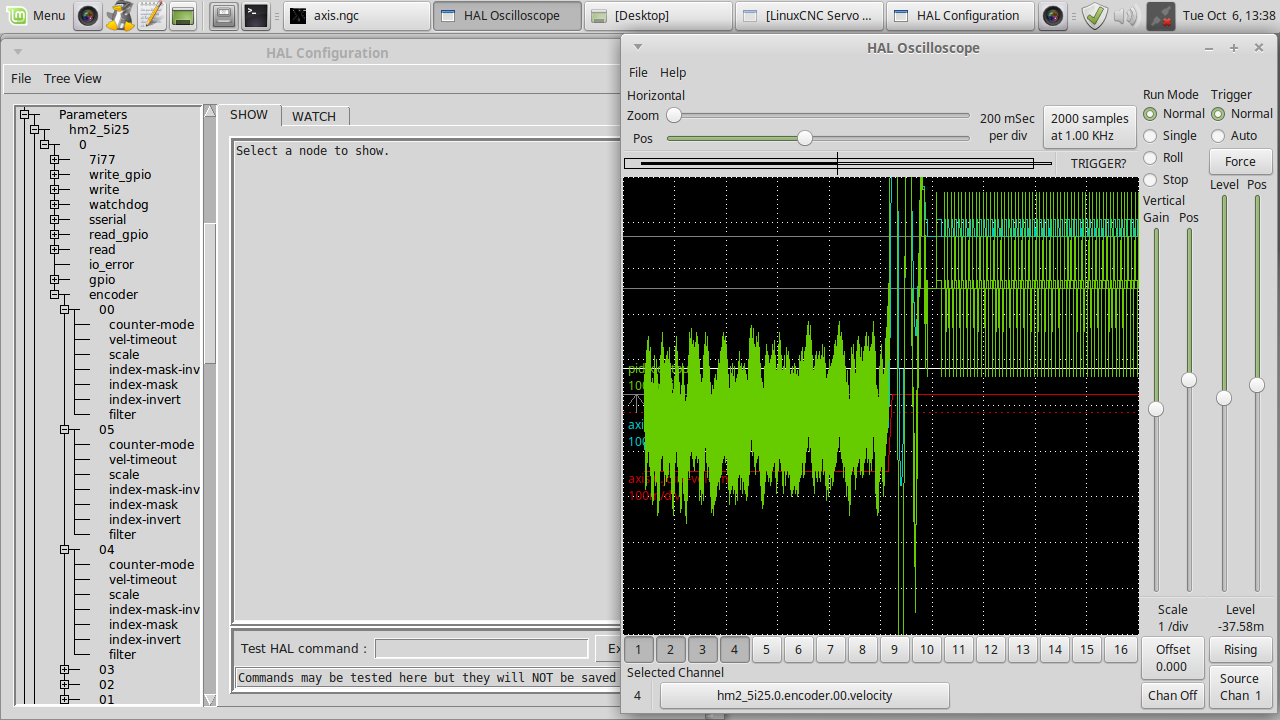Open File menu in HAL Configuration
The image size is (1280, 720).
coord(21,78)
